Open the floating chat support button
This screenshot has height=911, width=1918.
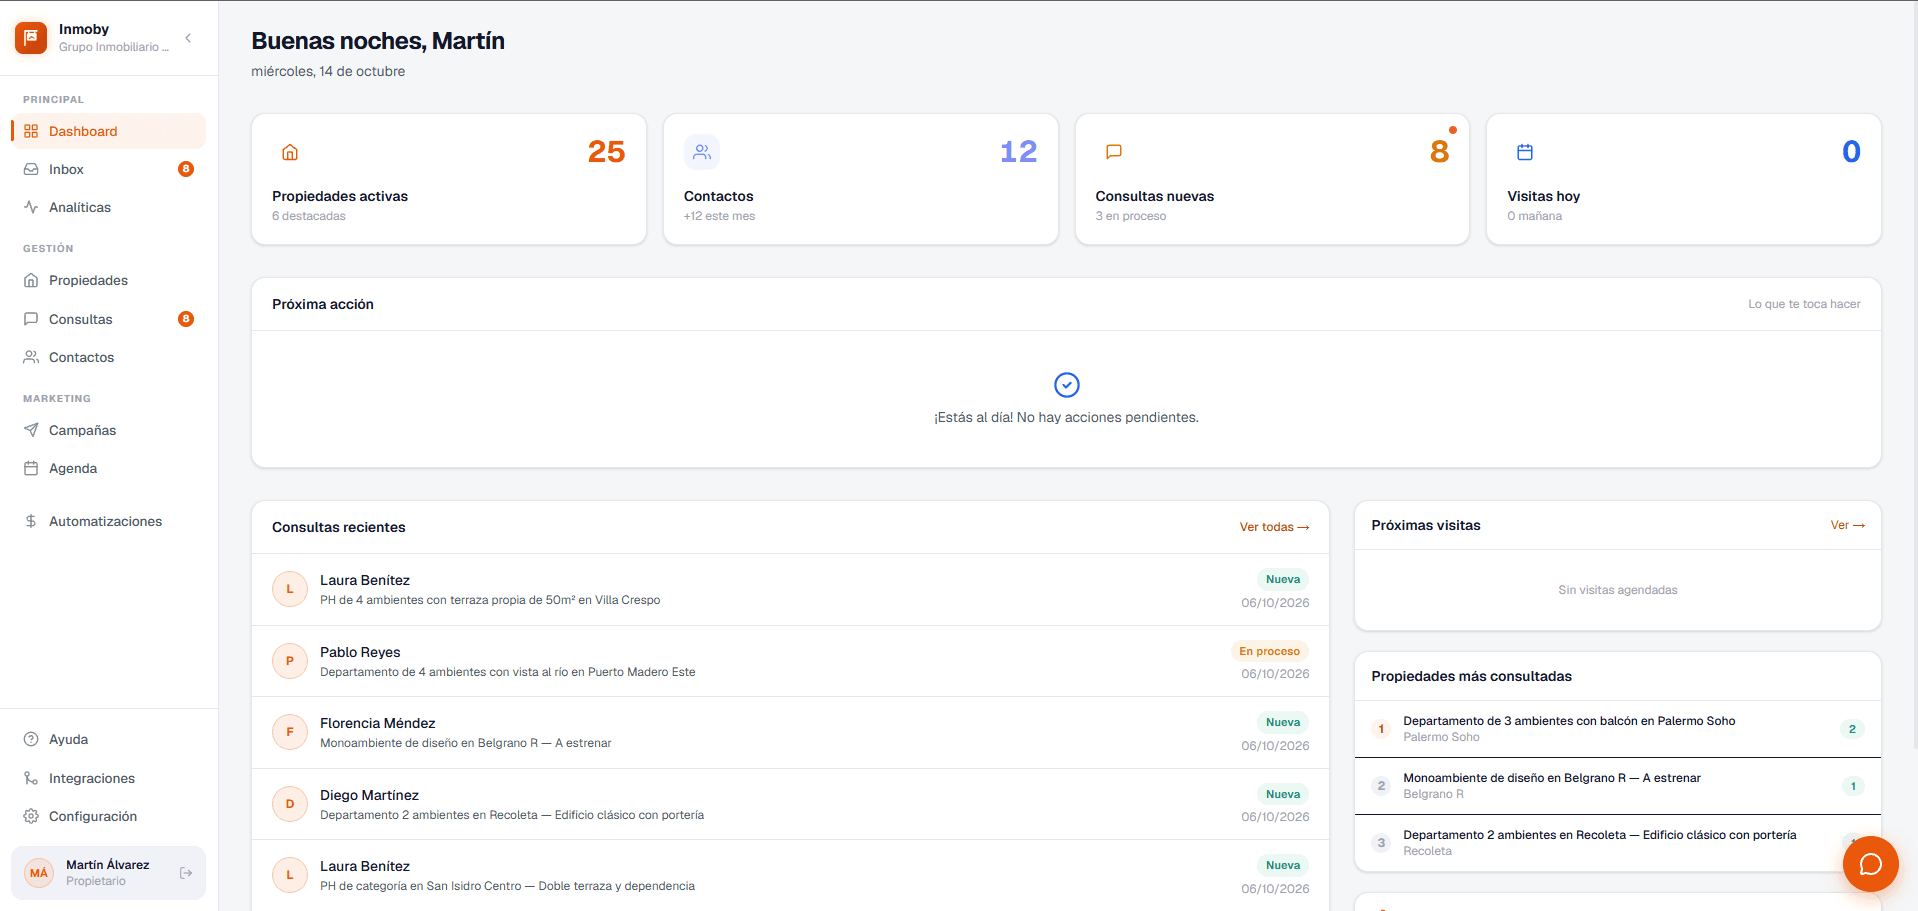(x=1871, y=864)
